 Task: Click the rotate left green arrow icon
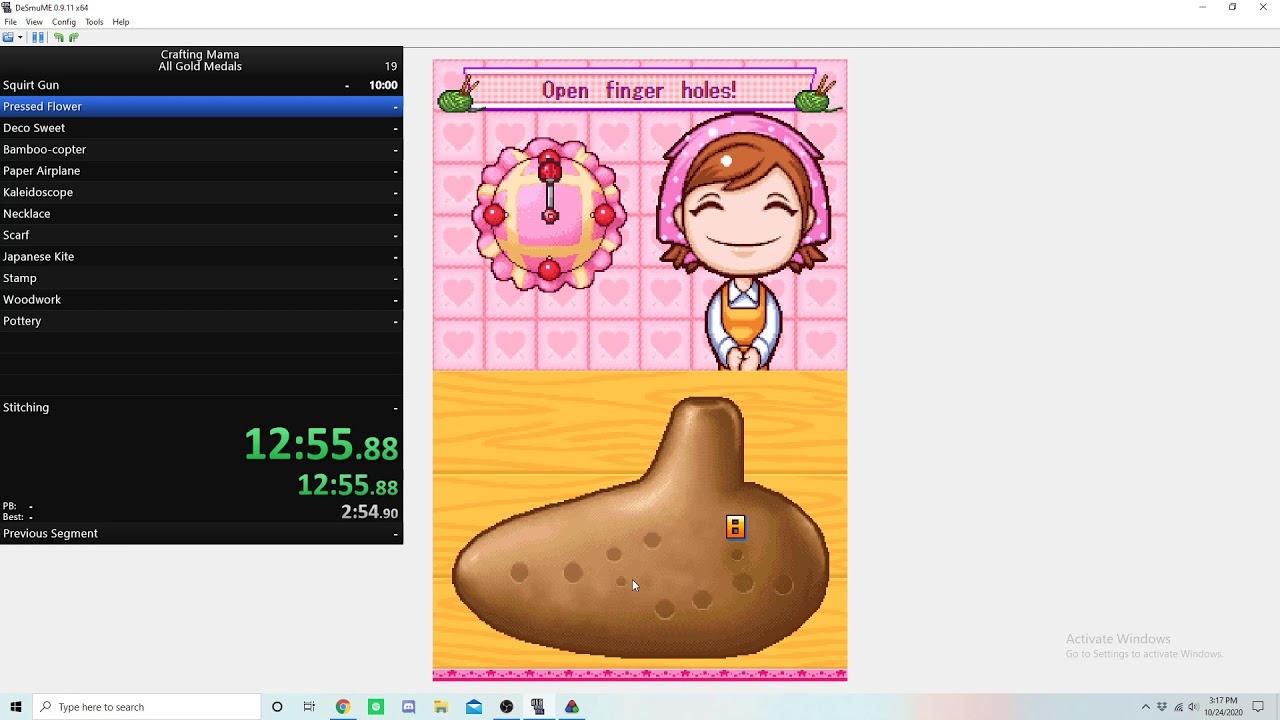click(59, 37)
